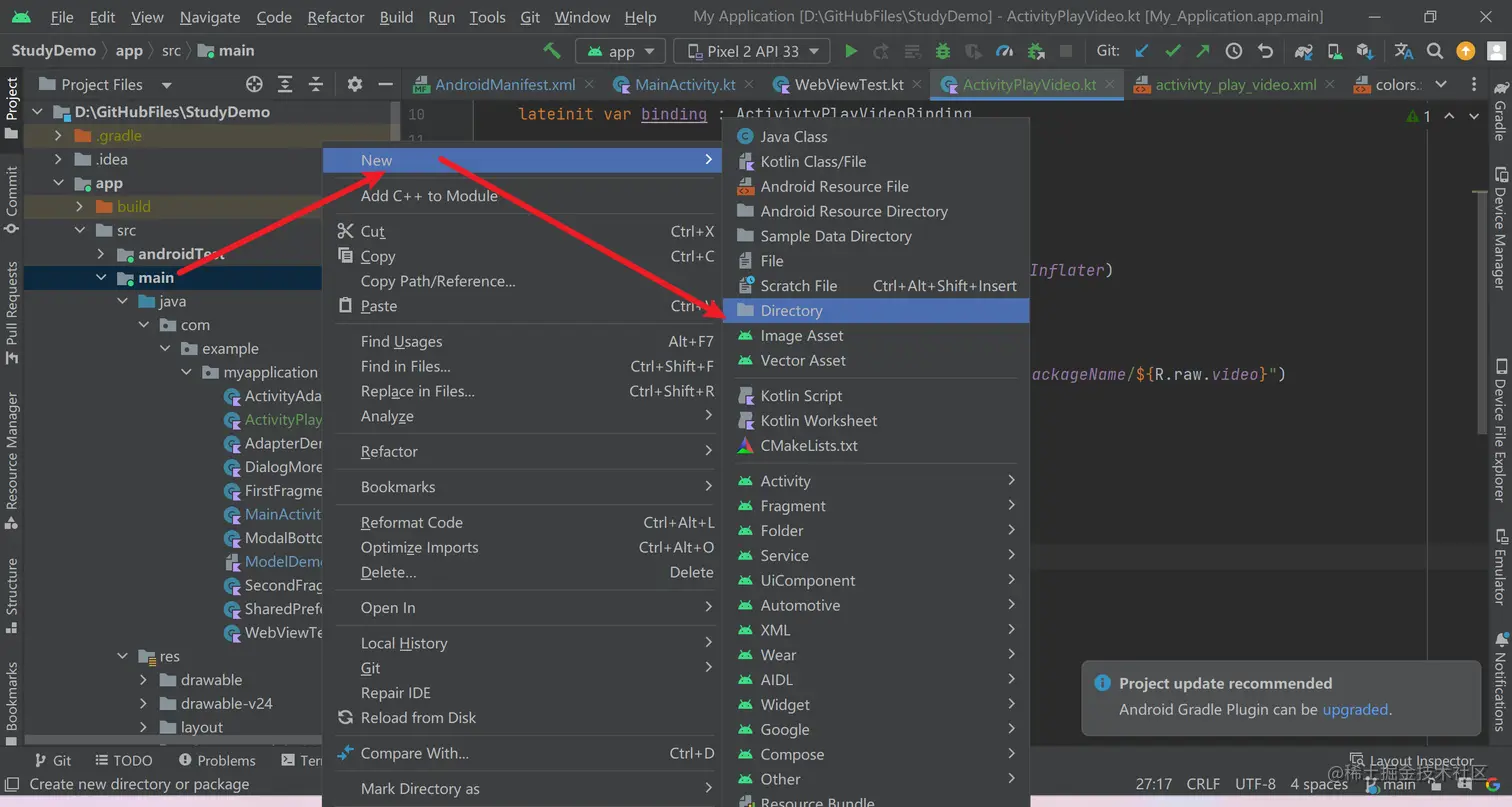The image size is (1512, 807).
Task: Click the upgraded link in the notification
Action: click(1355, 709)
